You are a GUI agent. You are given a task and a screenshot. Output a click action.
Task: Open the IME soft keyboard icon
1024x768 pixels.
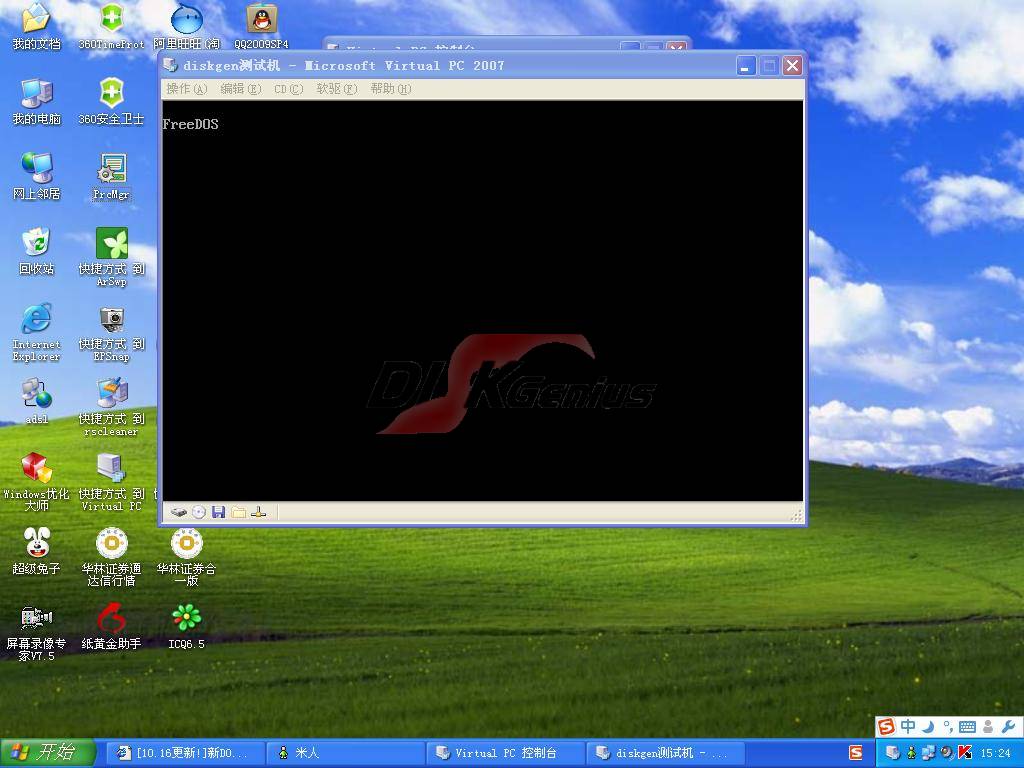tap(968, 727)
